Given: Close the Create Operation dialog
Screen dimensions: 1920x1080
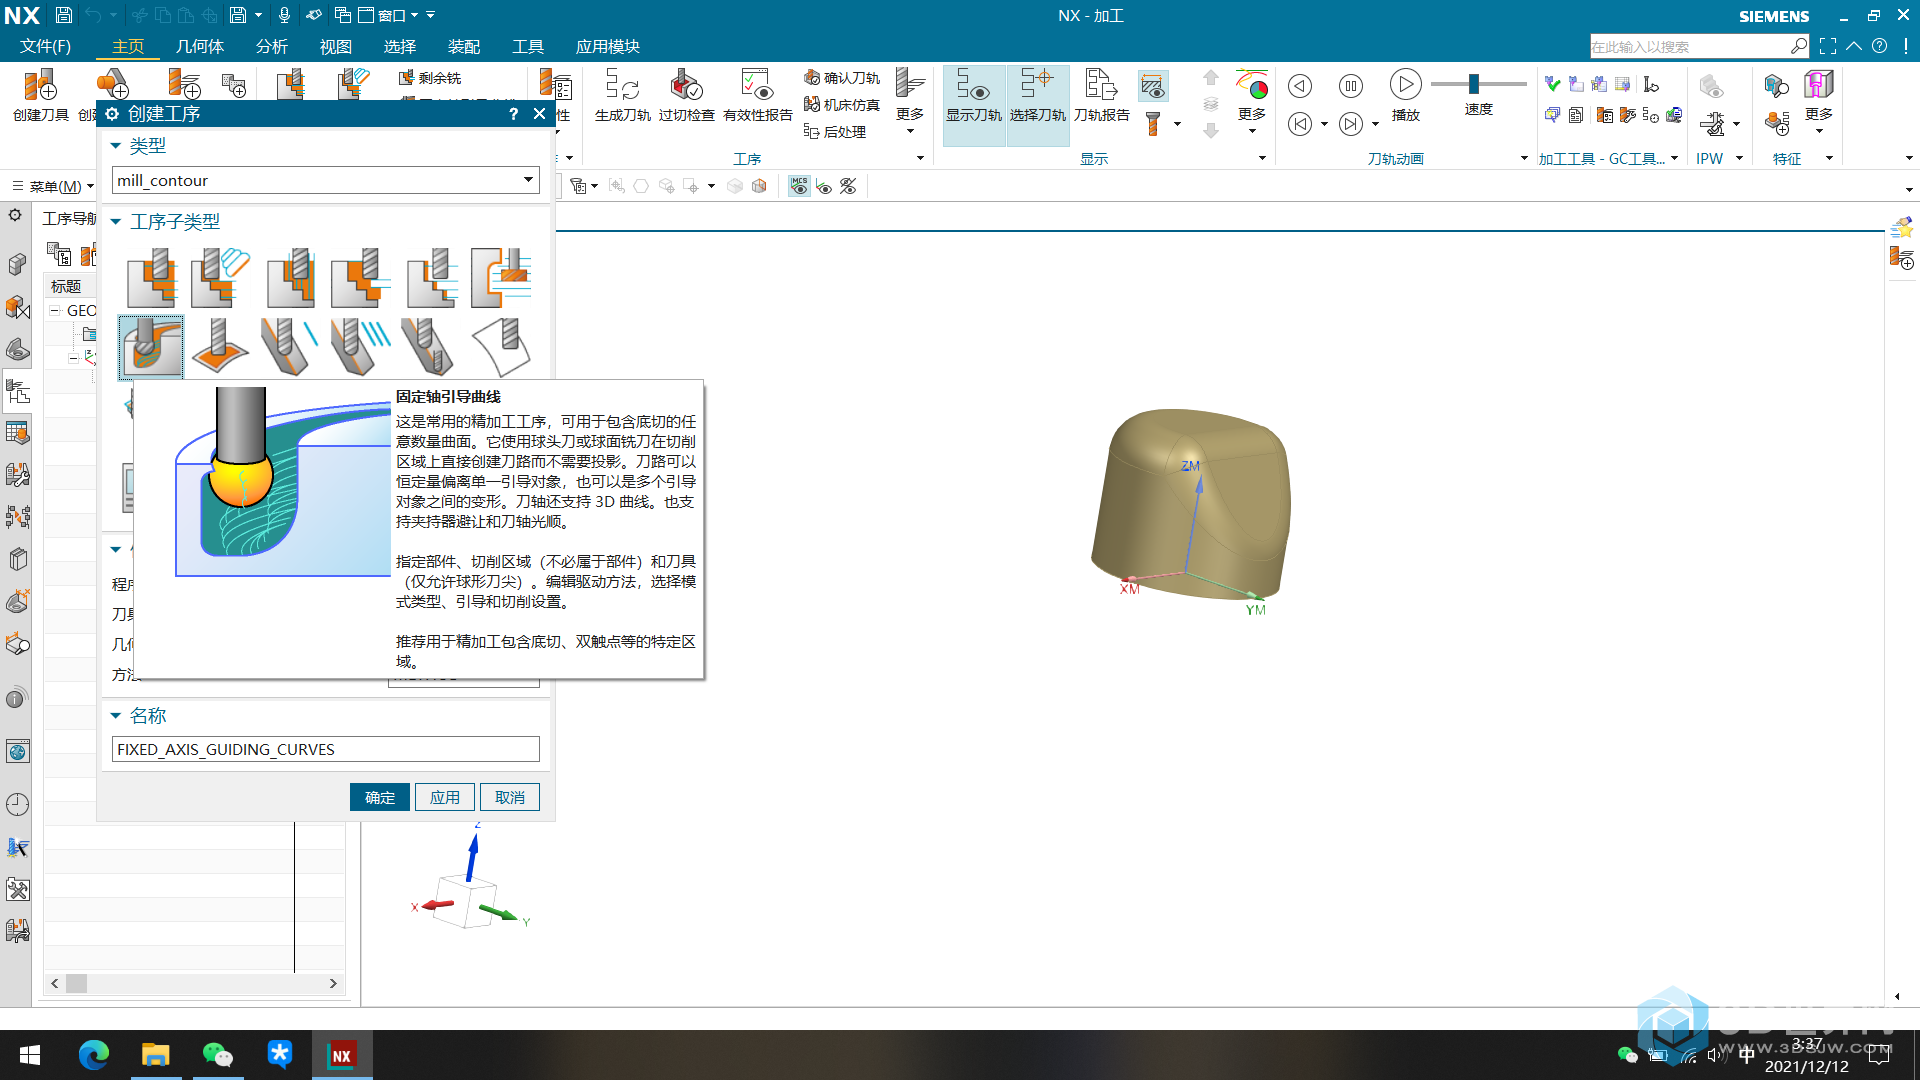Looking at the screenshot, I should (540, 114).
